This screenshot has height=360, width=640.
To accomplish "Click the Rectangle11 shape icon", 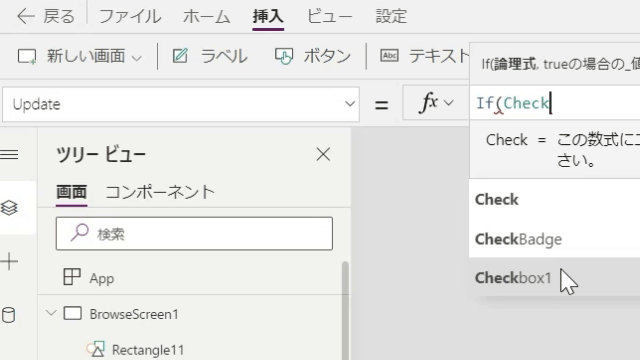I will point(96,349).
